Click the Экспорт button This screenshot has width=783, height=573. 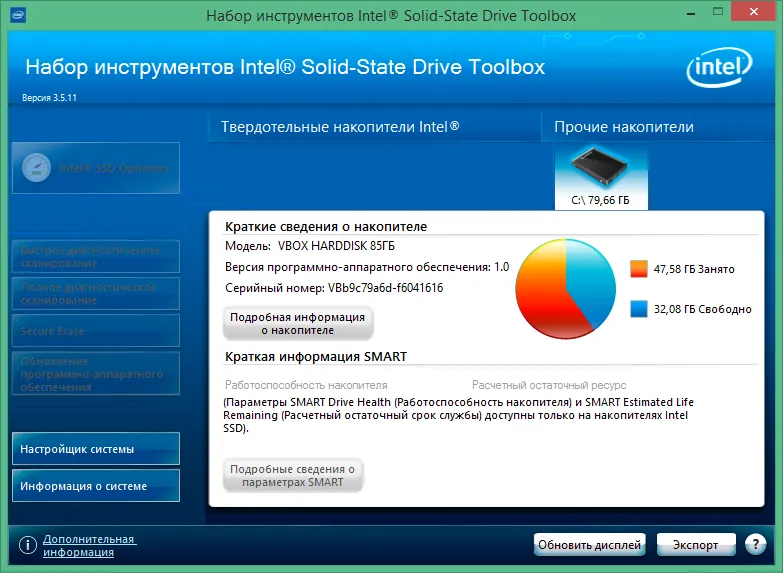point(696,545)
